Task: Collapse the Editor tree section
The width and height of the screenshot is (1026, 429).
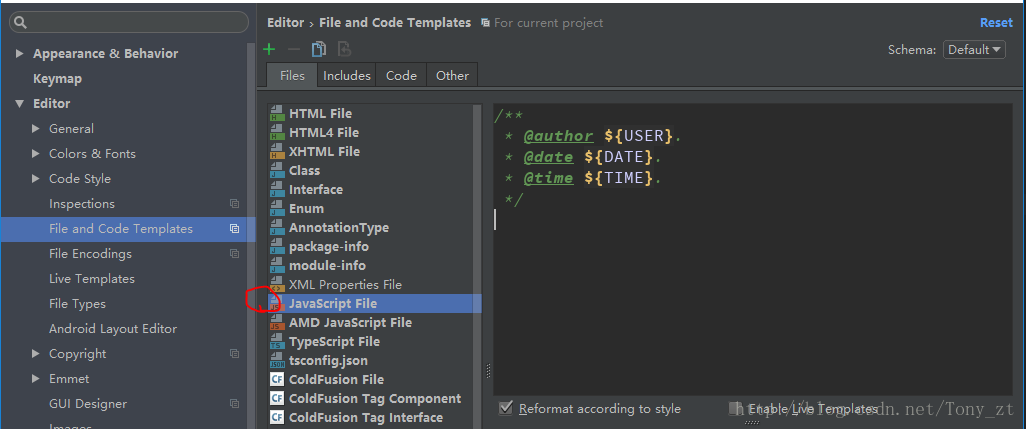Action: [x=20, y=104]
